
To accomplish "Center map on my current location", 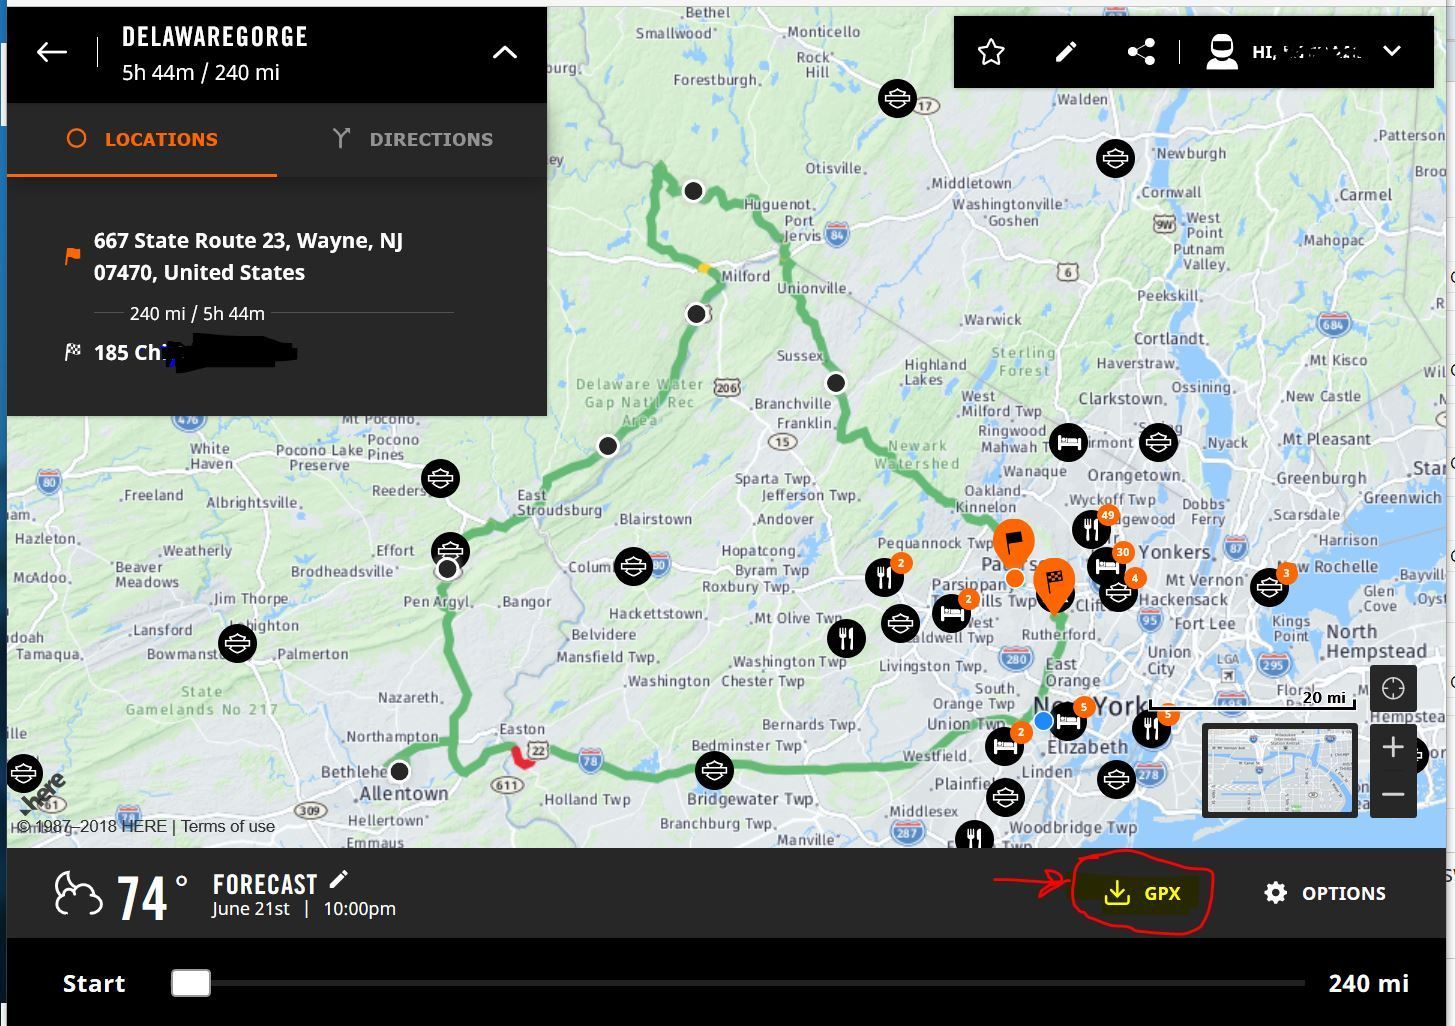I will click(x=1393, y=688).
